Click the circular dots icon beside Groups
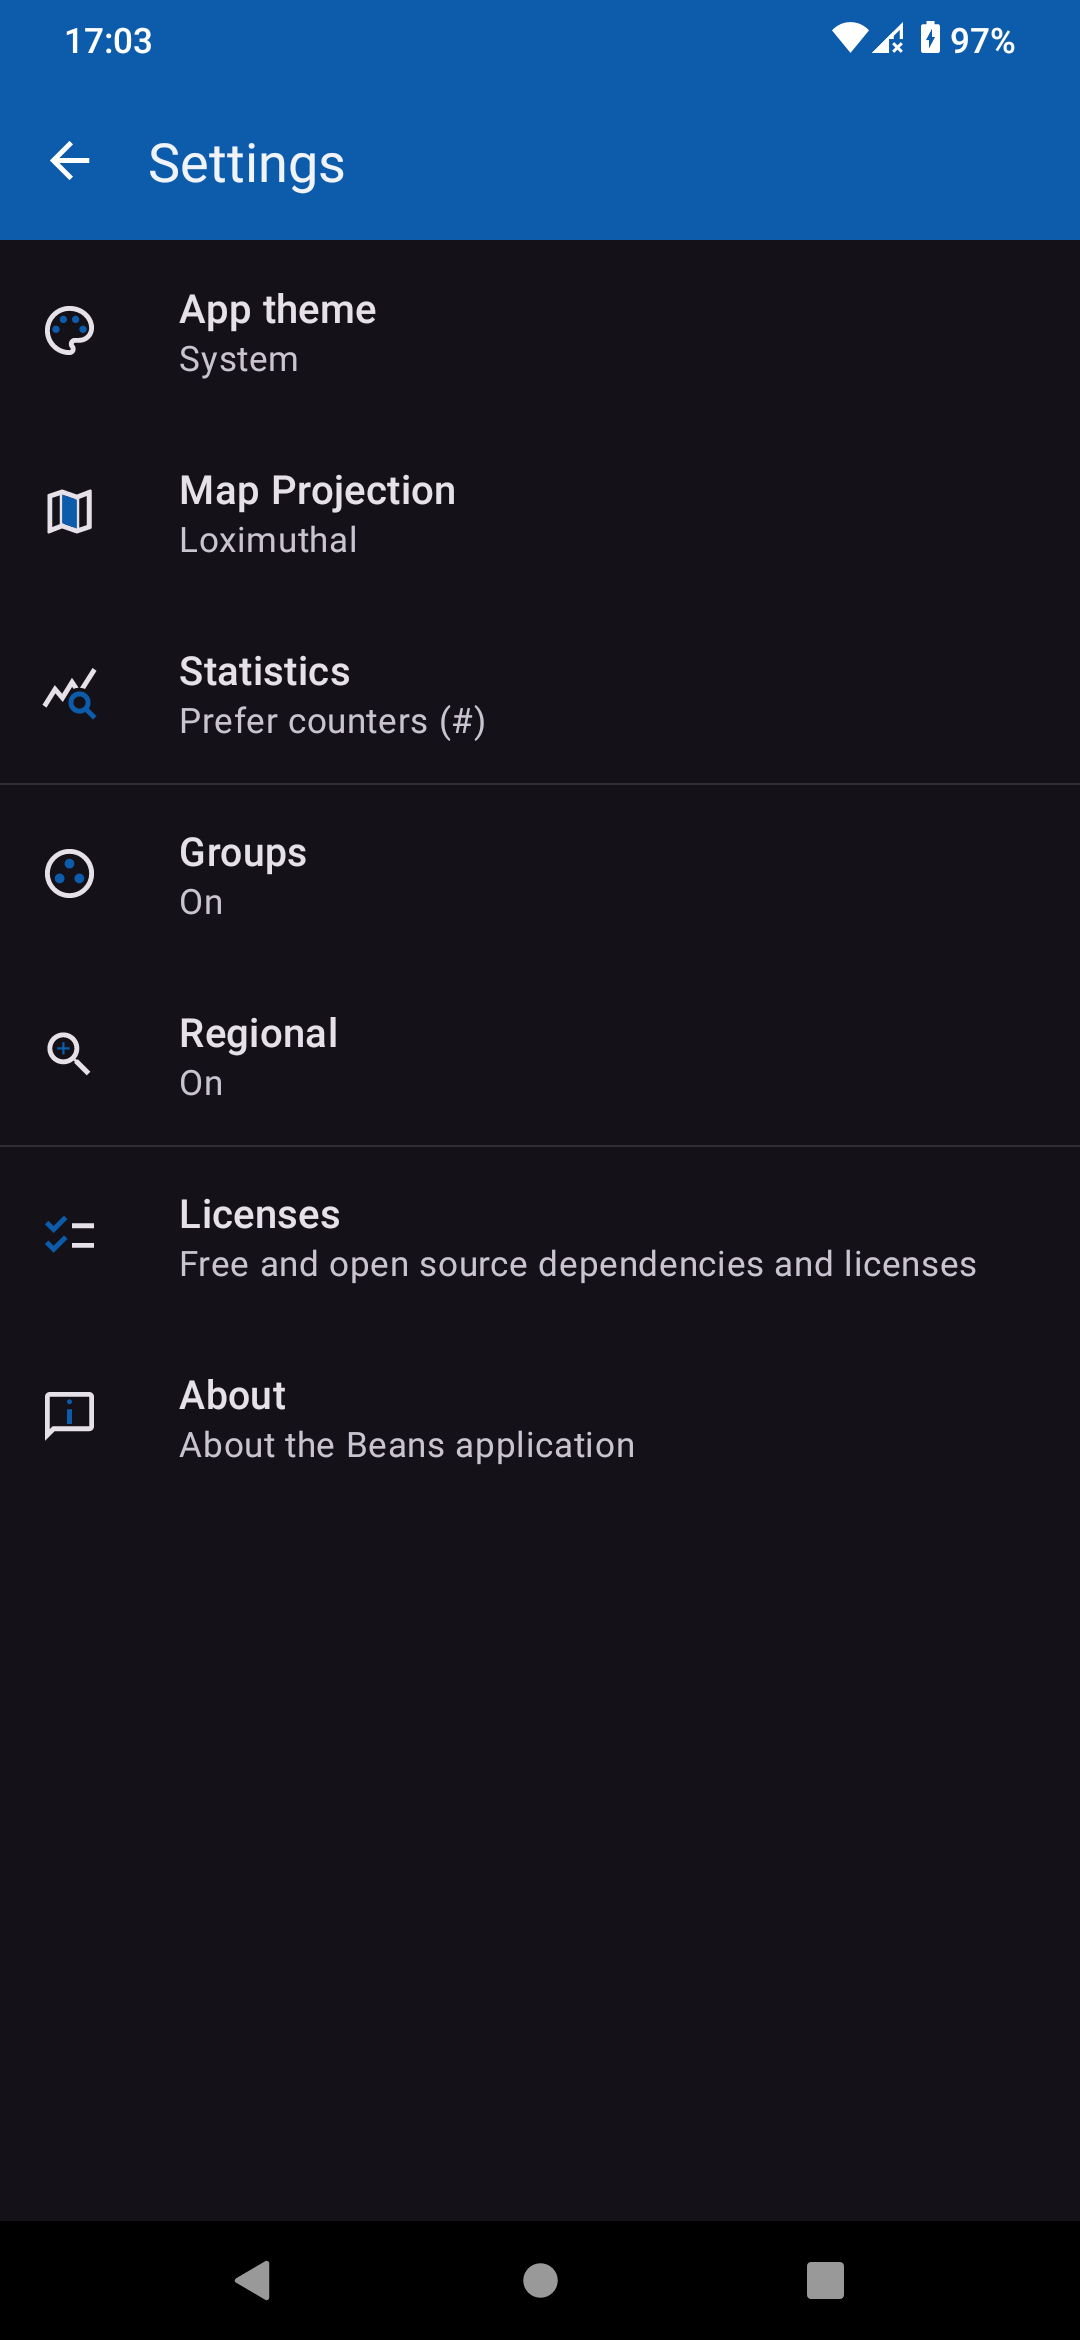The height and width of the screenshot is (2340, 1080). (70, 874)
